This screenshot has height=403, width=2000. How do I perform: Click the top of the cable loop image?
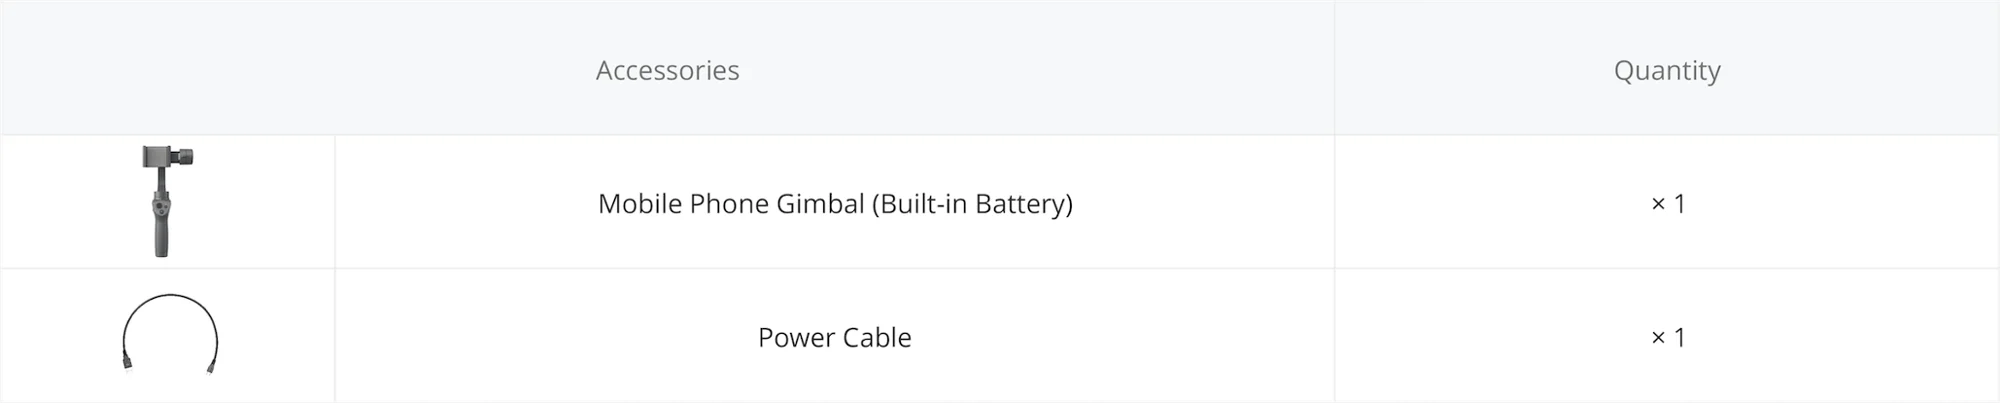tap(169, 296)
